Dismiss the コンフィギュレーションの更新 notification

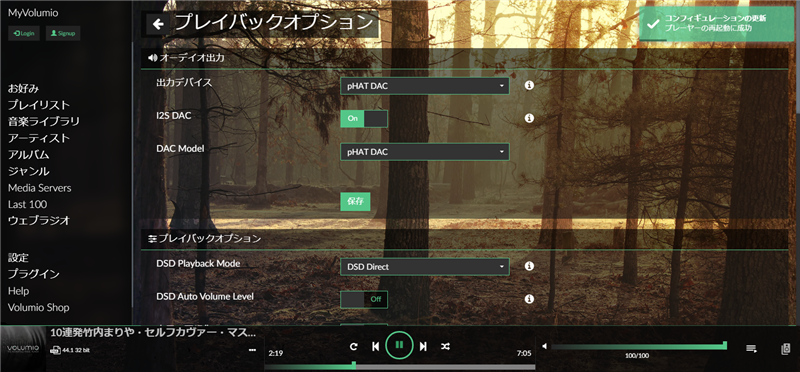(x=716, y=23)
